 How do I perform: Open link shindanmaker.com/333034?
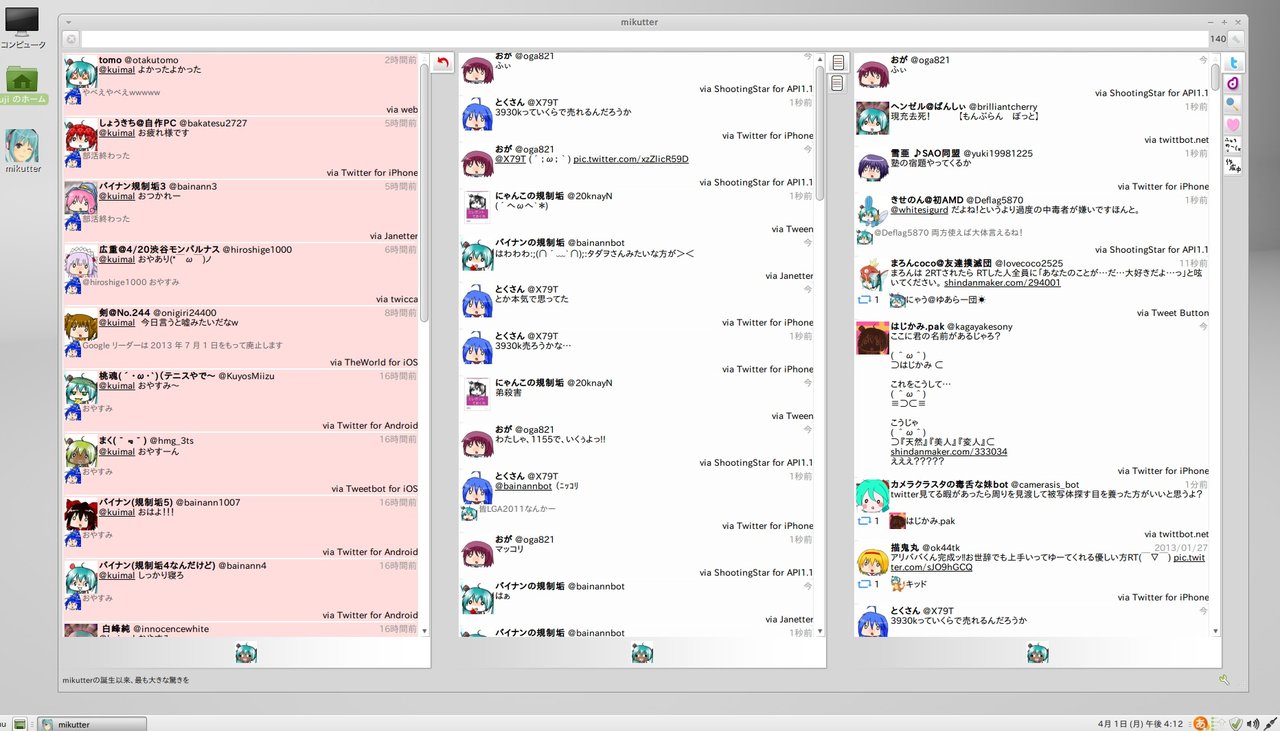click(x=949, y=452)
